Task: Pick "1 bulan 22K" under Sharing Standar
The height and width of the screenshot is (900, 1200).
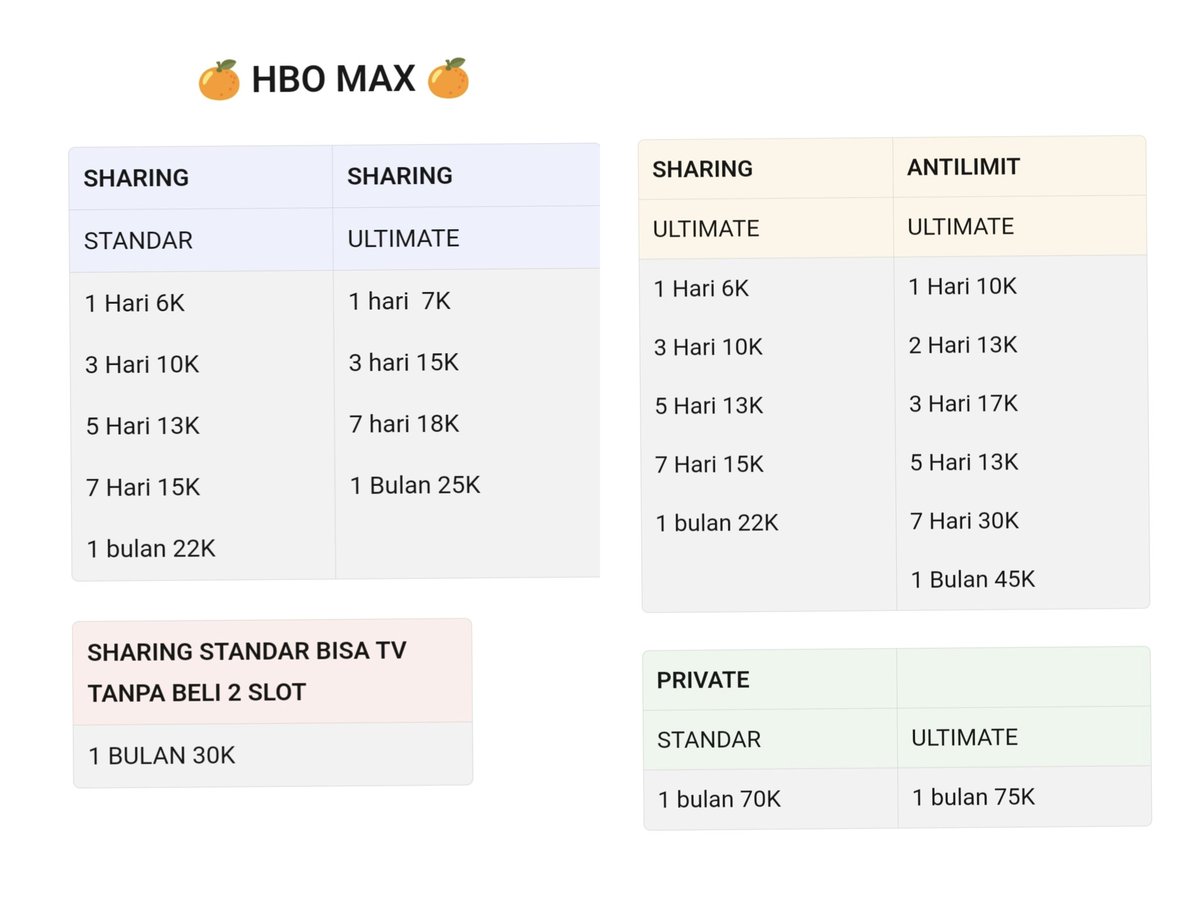Action: (150, 548)
